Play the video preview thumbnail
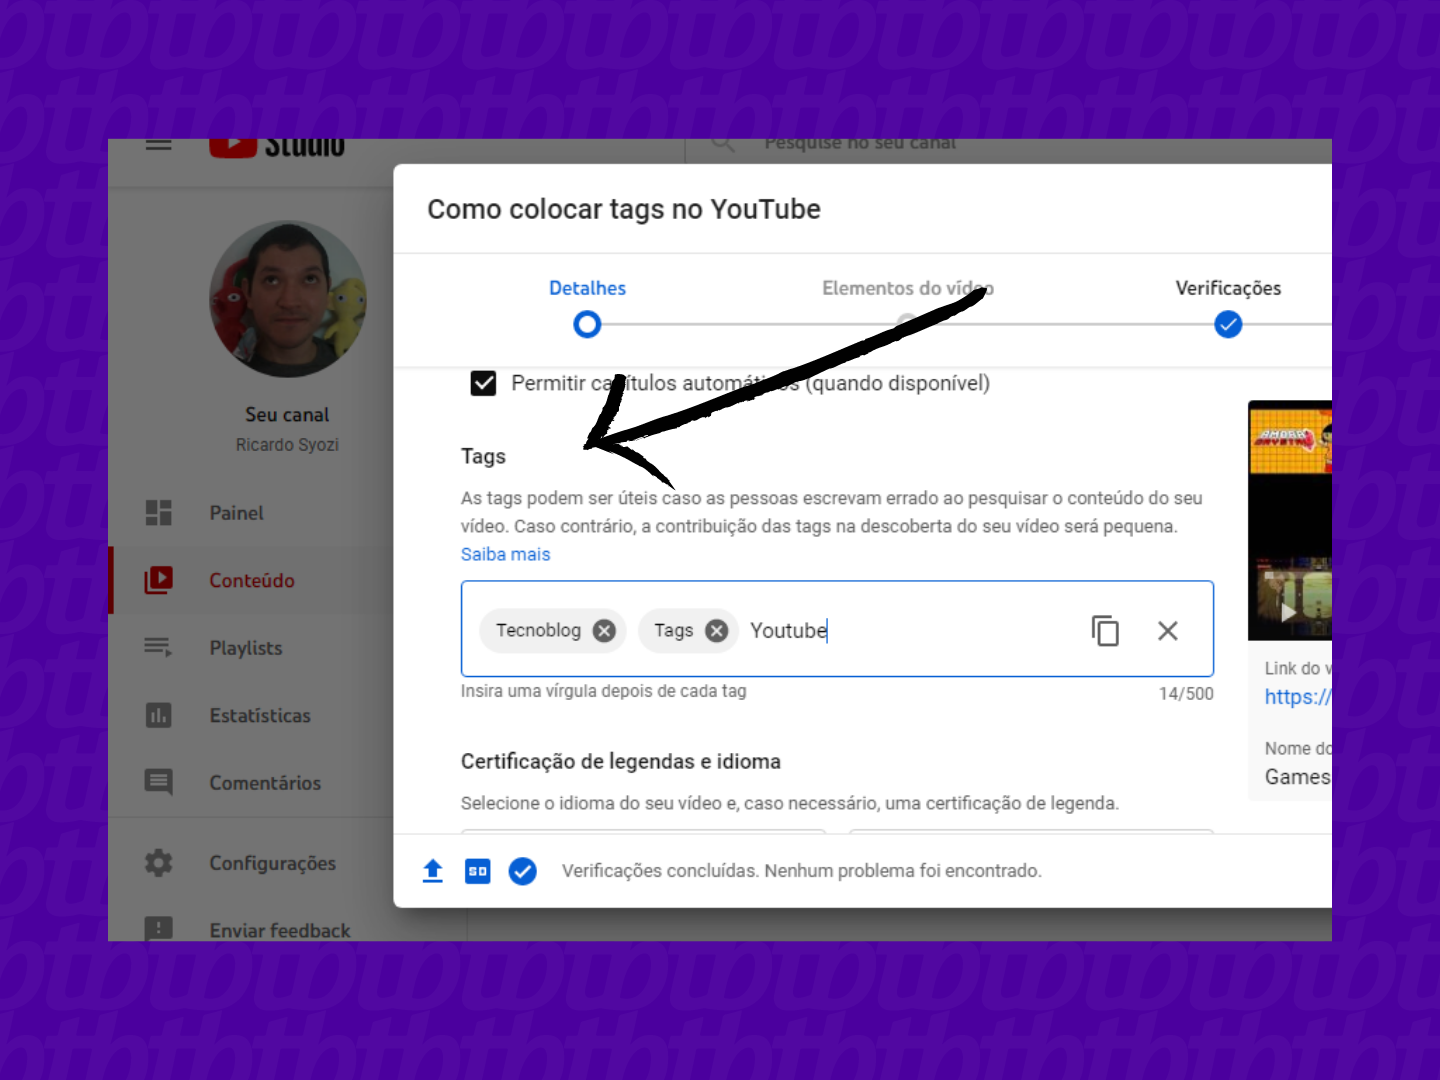This screenshot has width=1440, height=1080. tap(1289, 612)
